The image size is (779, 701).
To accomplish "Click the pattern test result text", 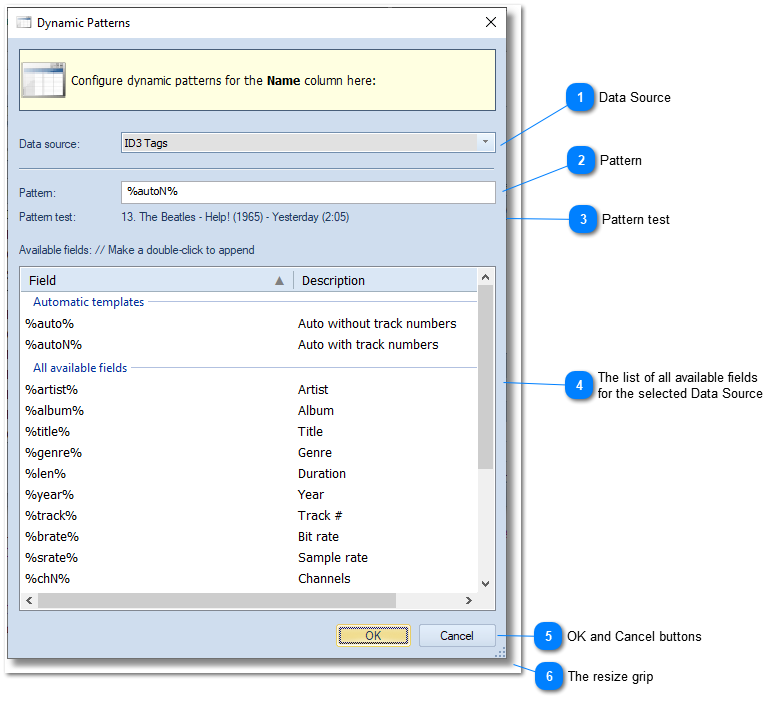I will click(235, 217).
